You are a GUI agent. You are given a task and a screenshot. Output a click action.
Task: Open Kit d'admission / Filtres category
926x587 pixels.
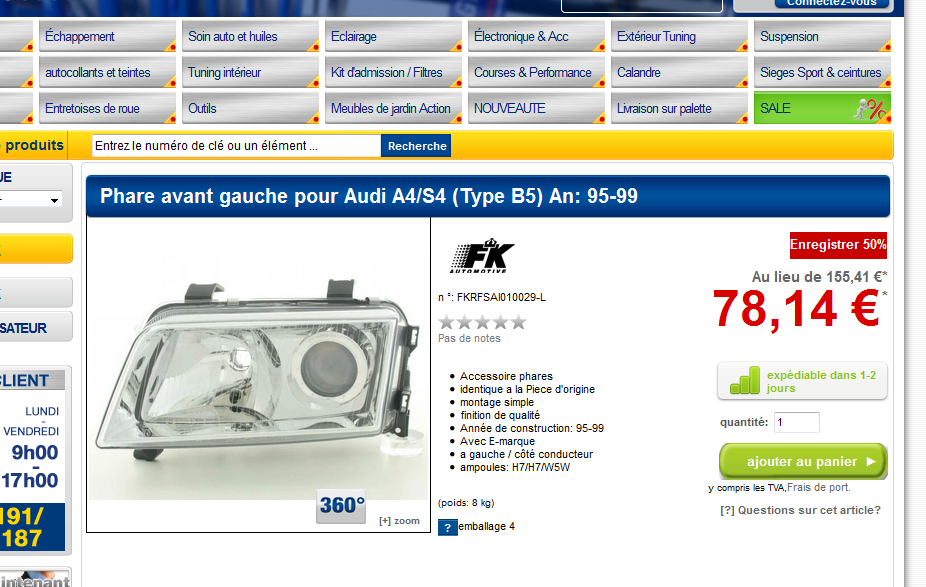(x=393, y=72)
